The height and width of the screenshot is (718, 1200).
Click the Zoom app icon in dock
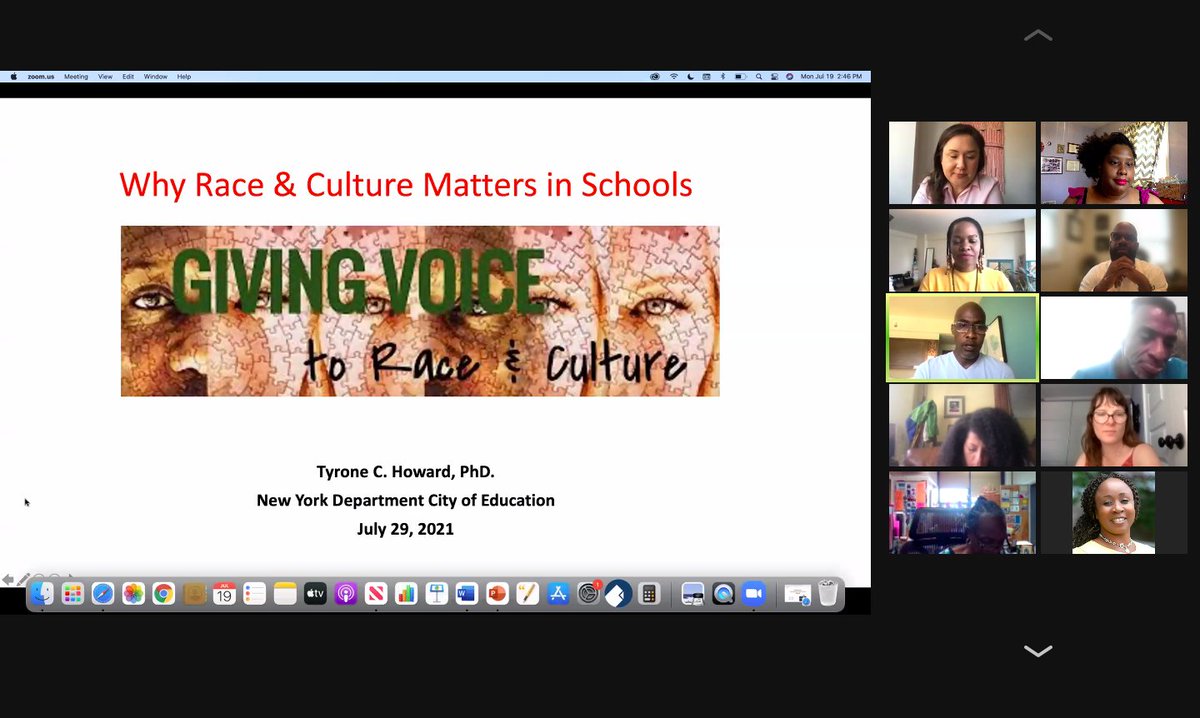click(753, 594)
